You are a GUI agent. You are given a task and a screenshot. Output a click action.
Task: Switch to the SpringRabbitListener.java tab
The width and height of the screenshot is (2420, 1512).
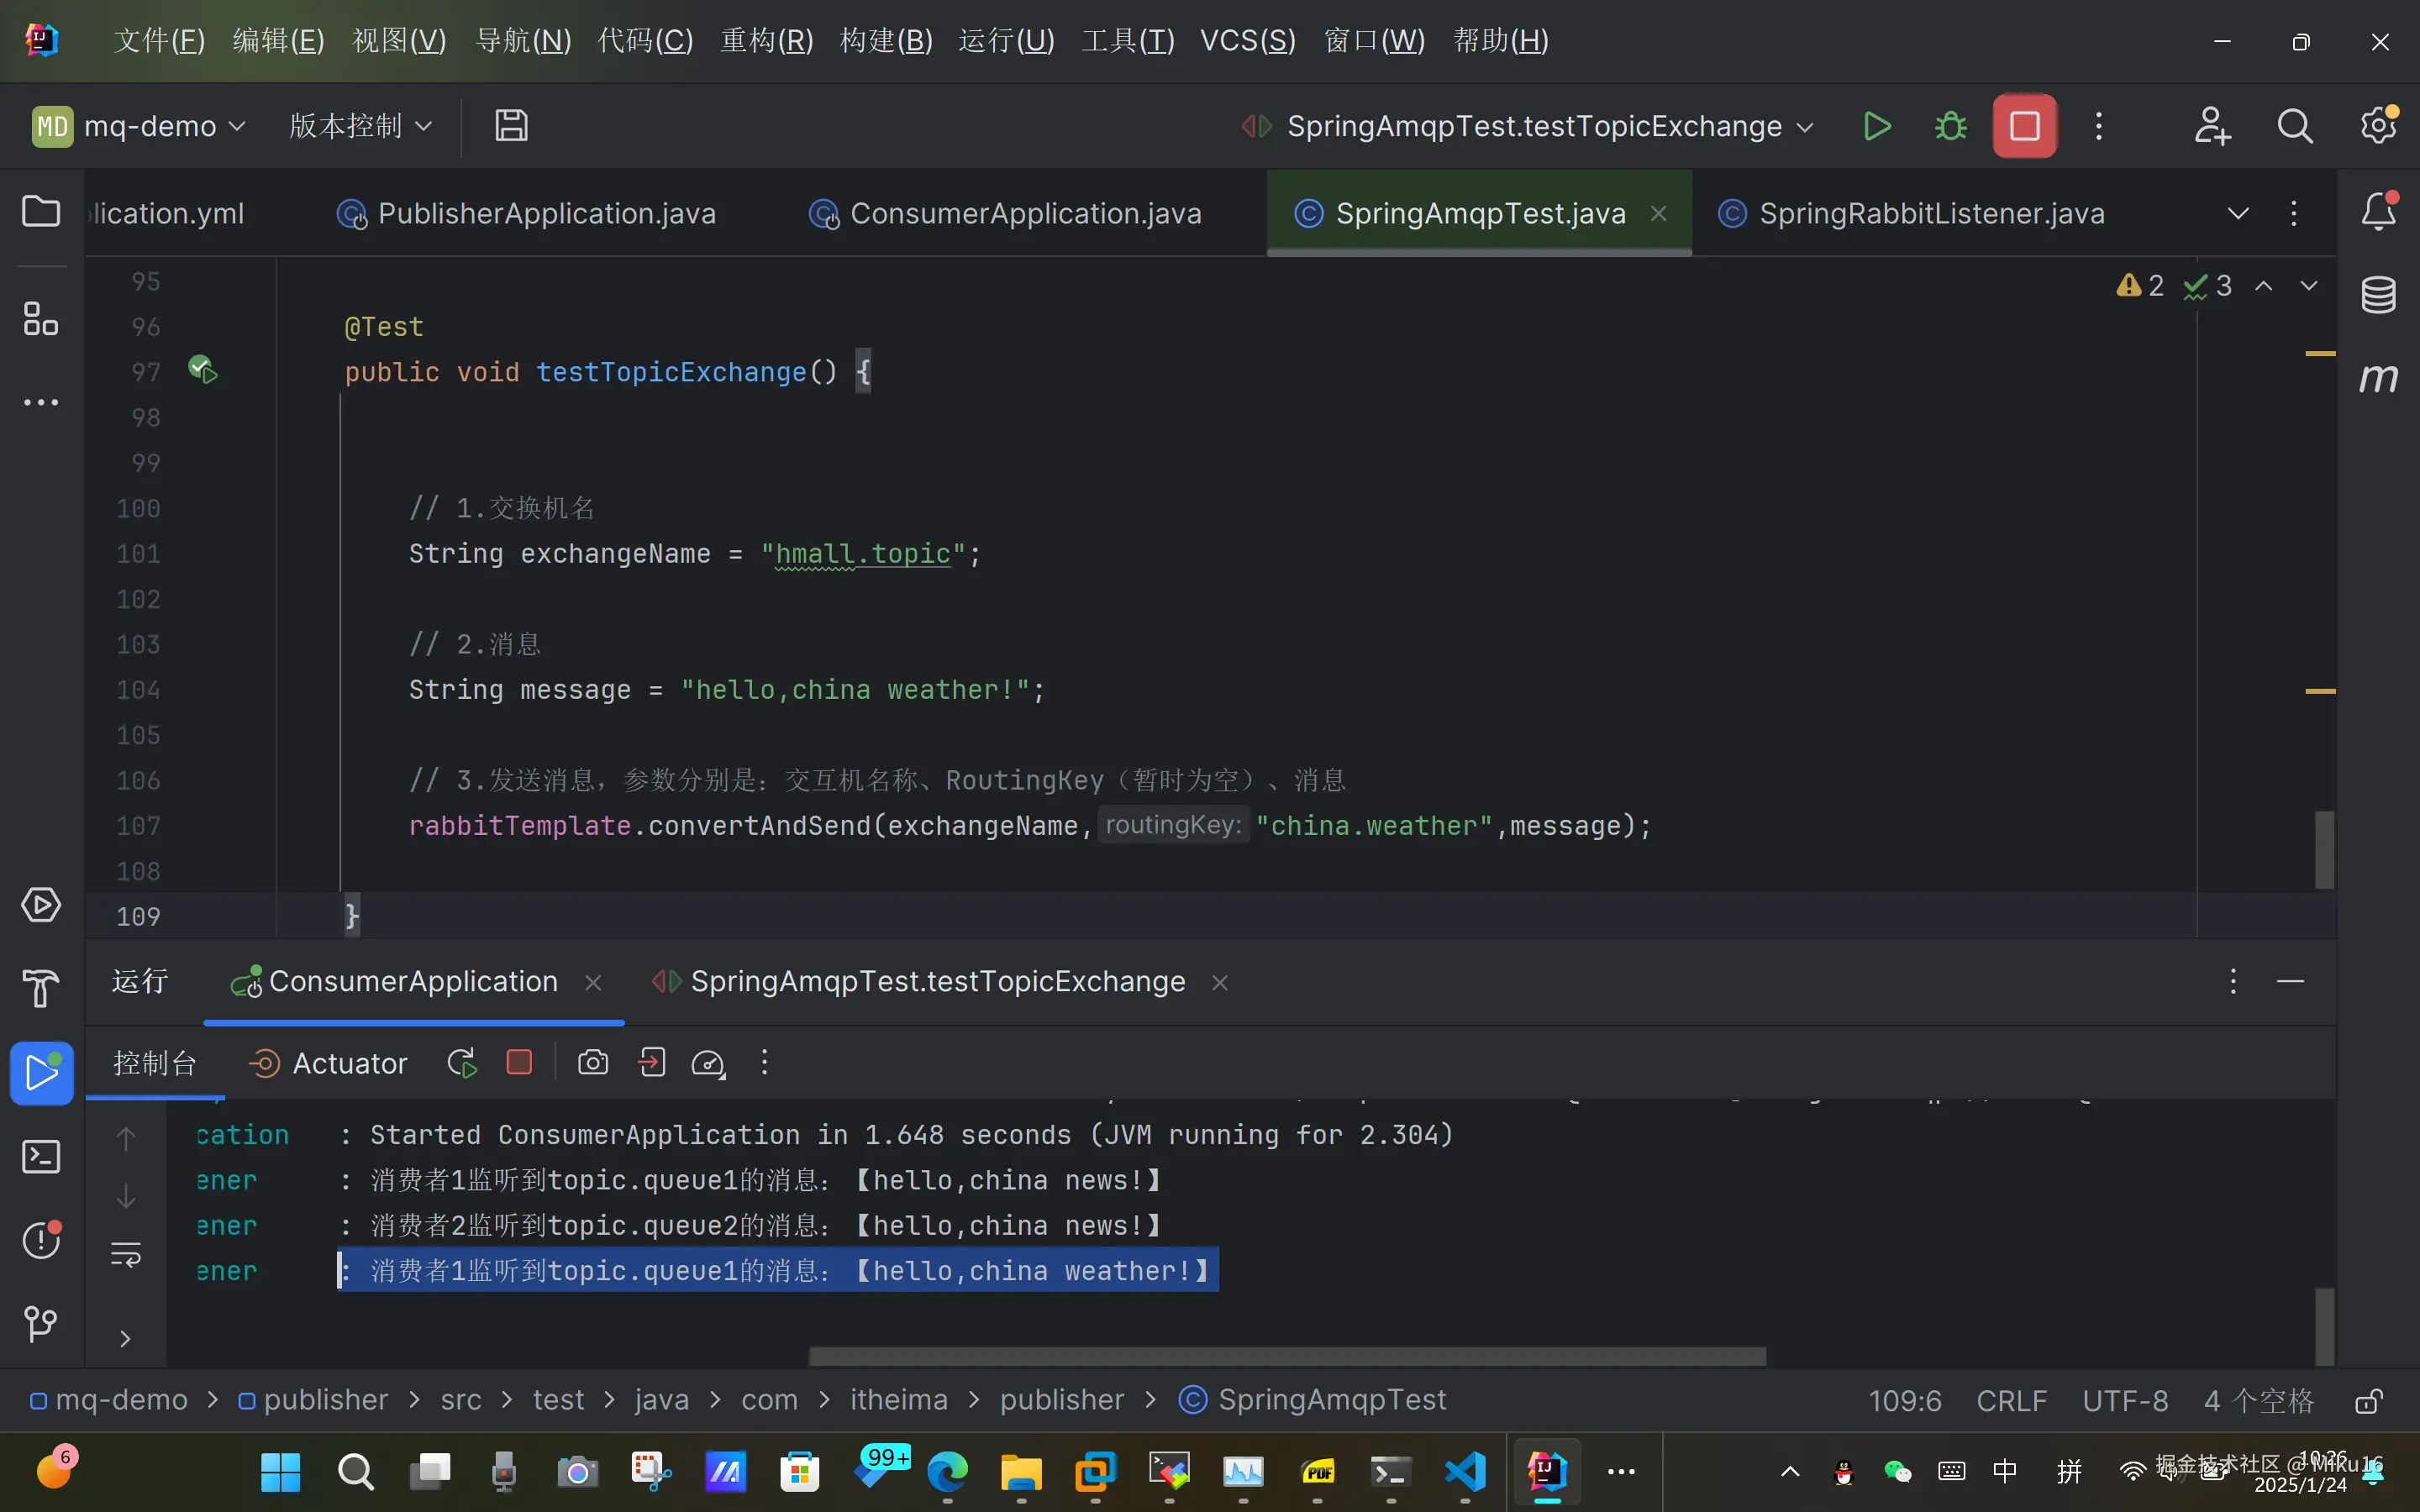[1930, 213]
